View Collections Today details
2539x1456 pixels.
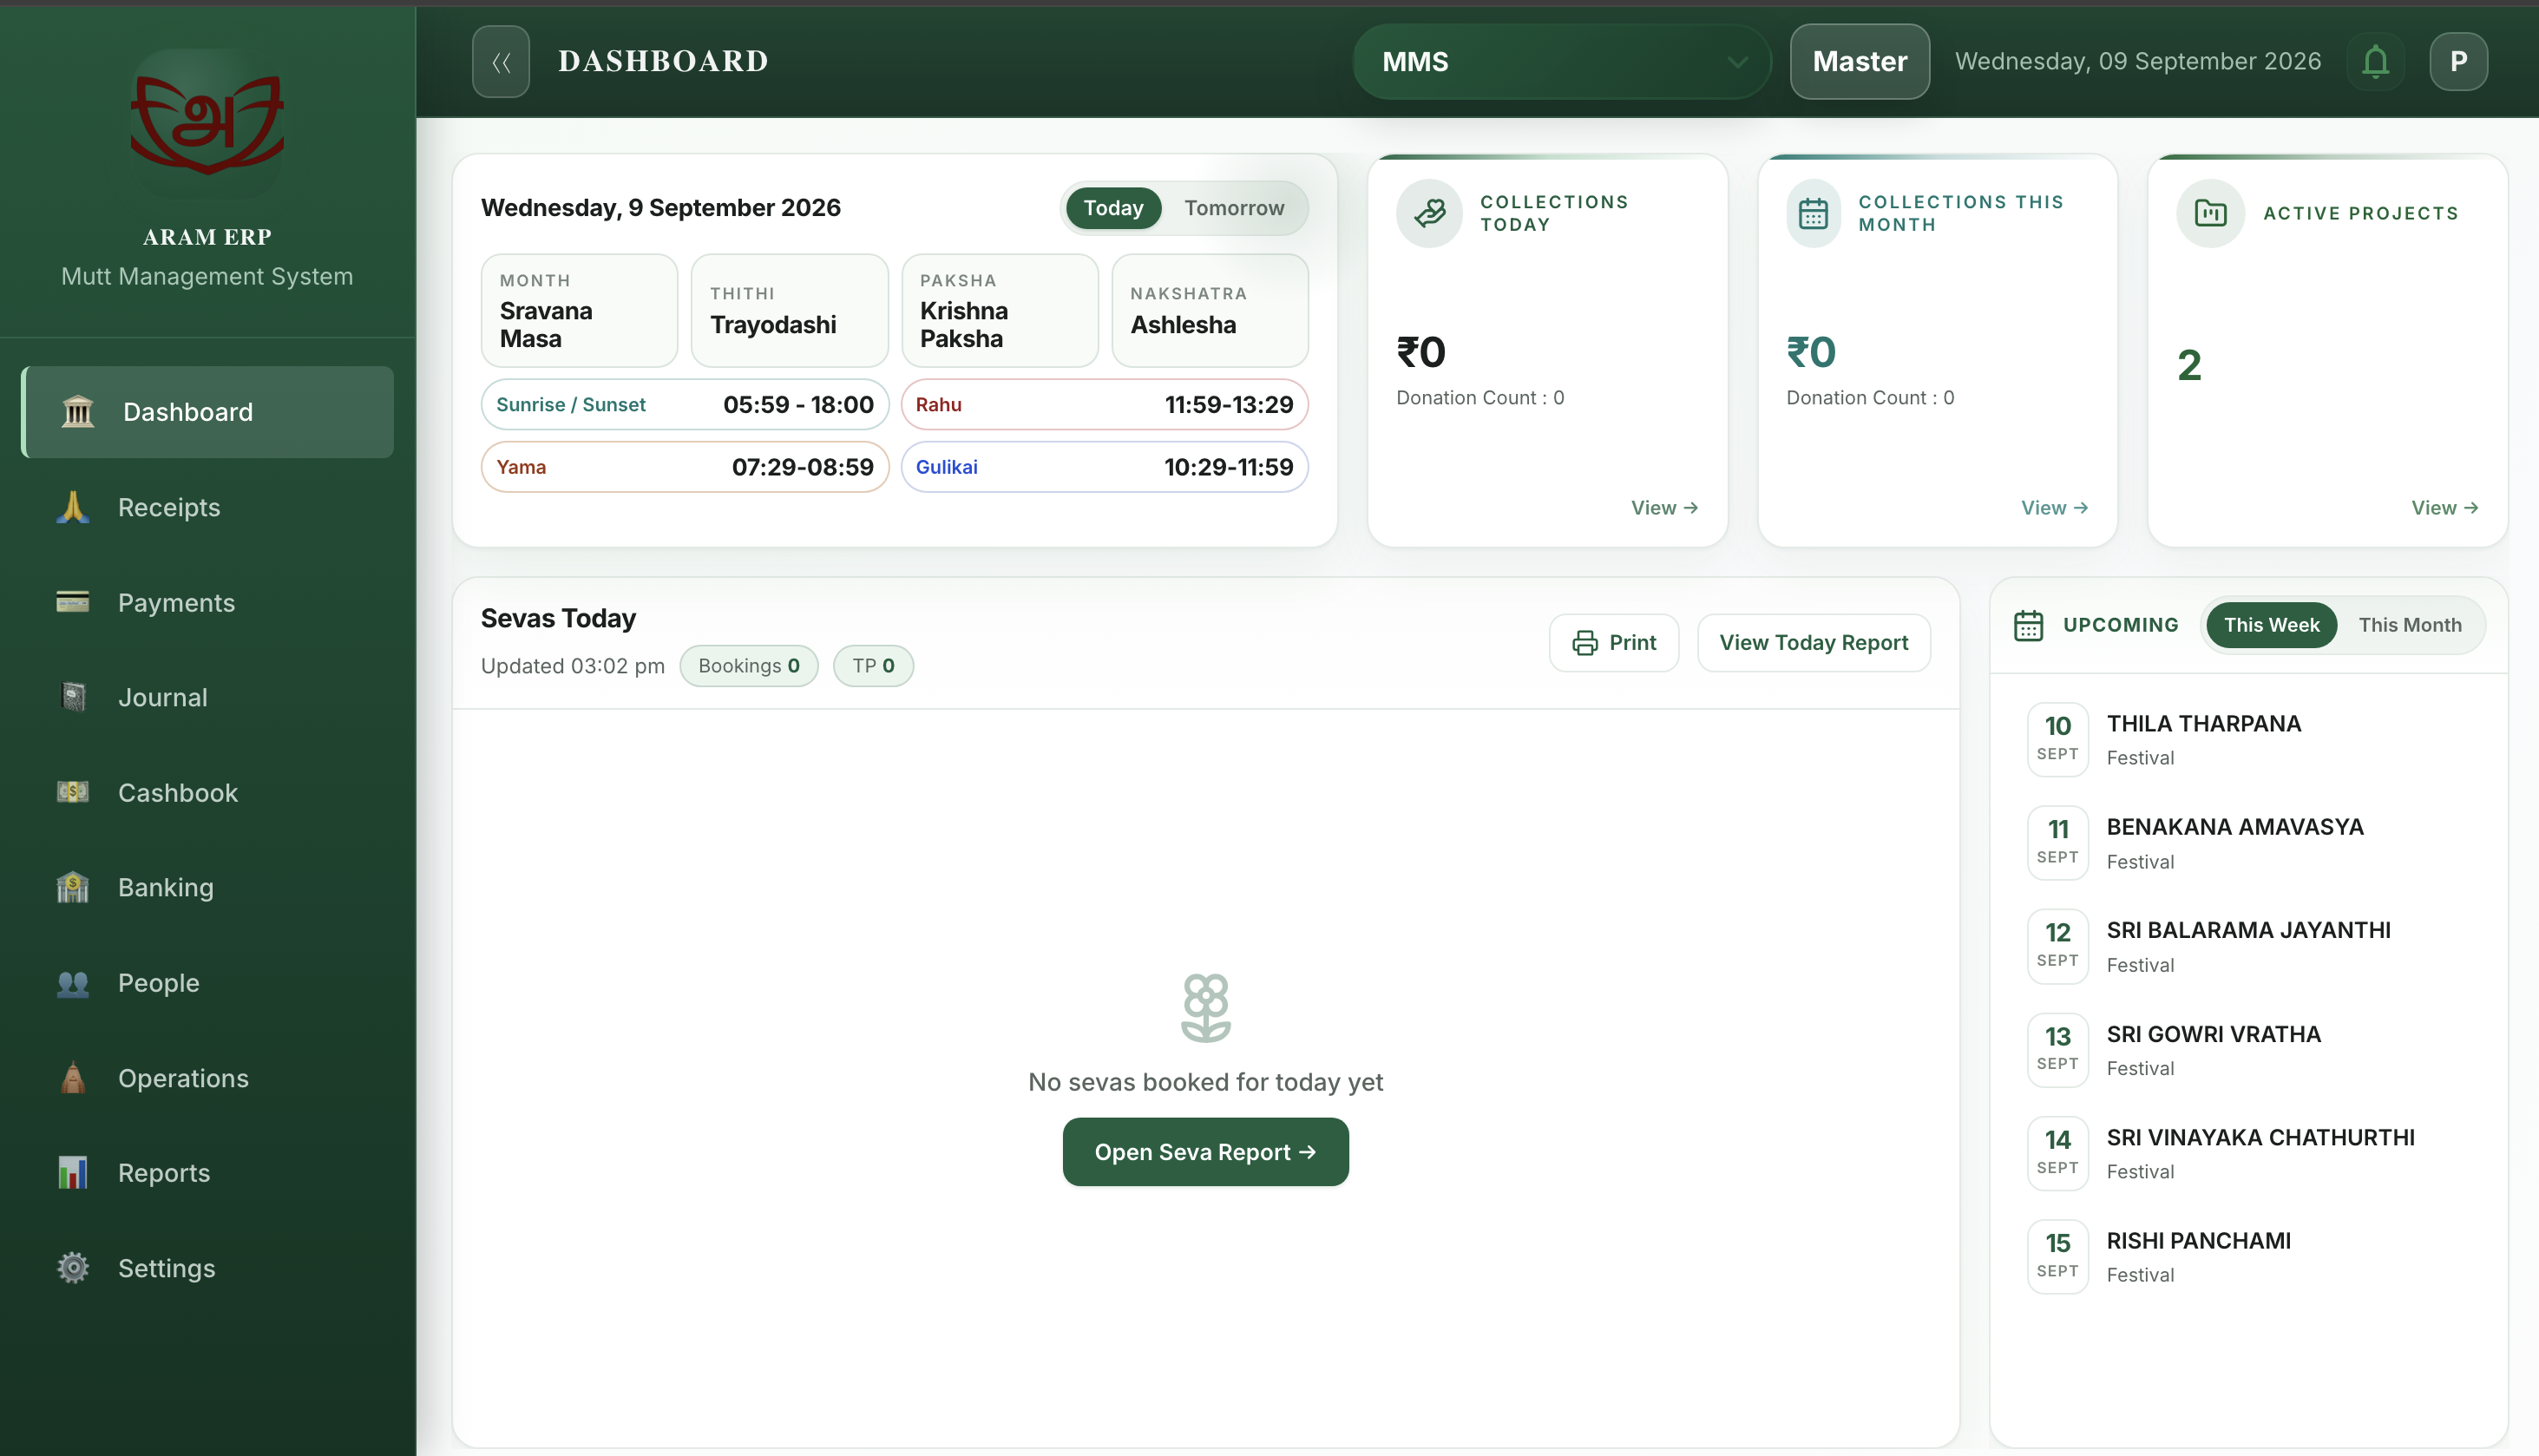1664,508
